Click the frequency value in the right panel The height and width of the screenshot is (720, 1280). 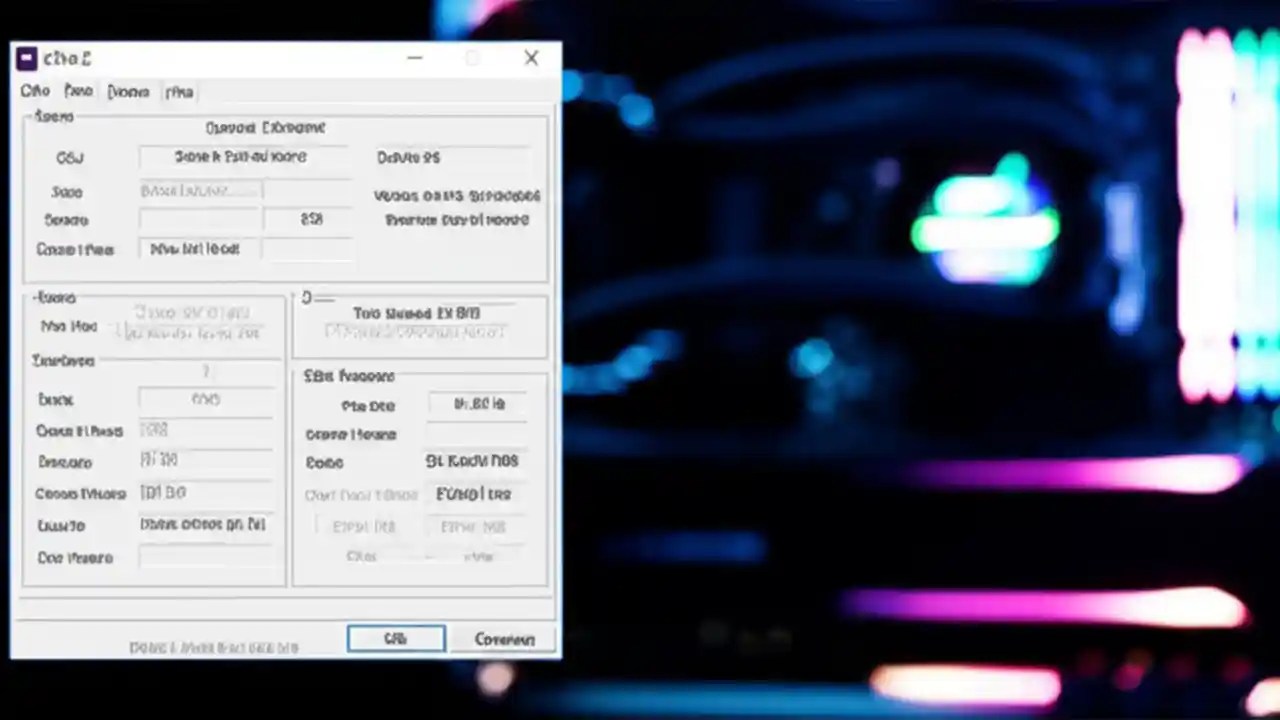pos(478,405)
